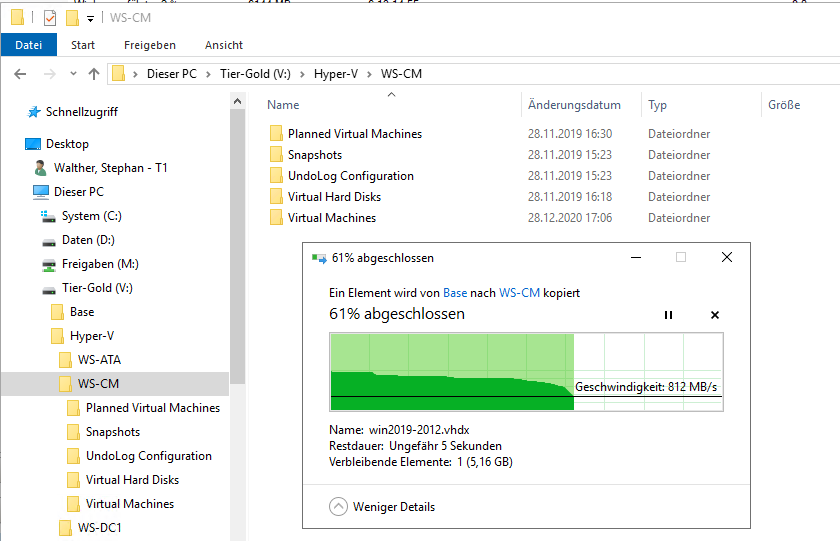This screenshot has height=541, width=840.
Task: Click the Freigaben (M:) network drive icon
Action: (49, 265)
